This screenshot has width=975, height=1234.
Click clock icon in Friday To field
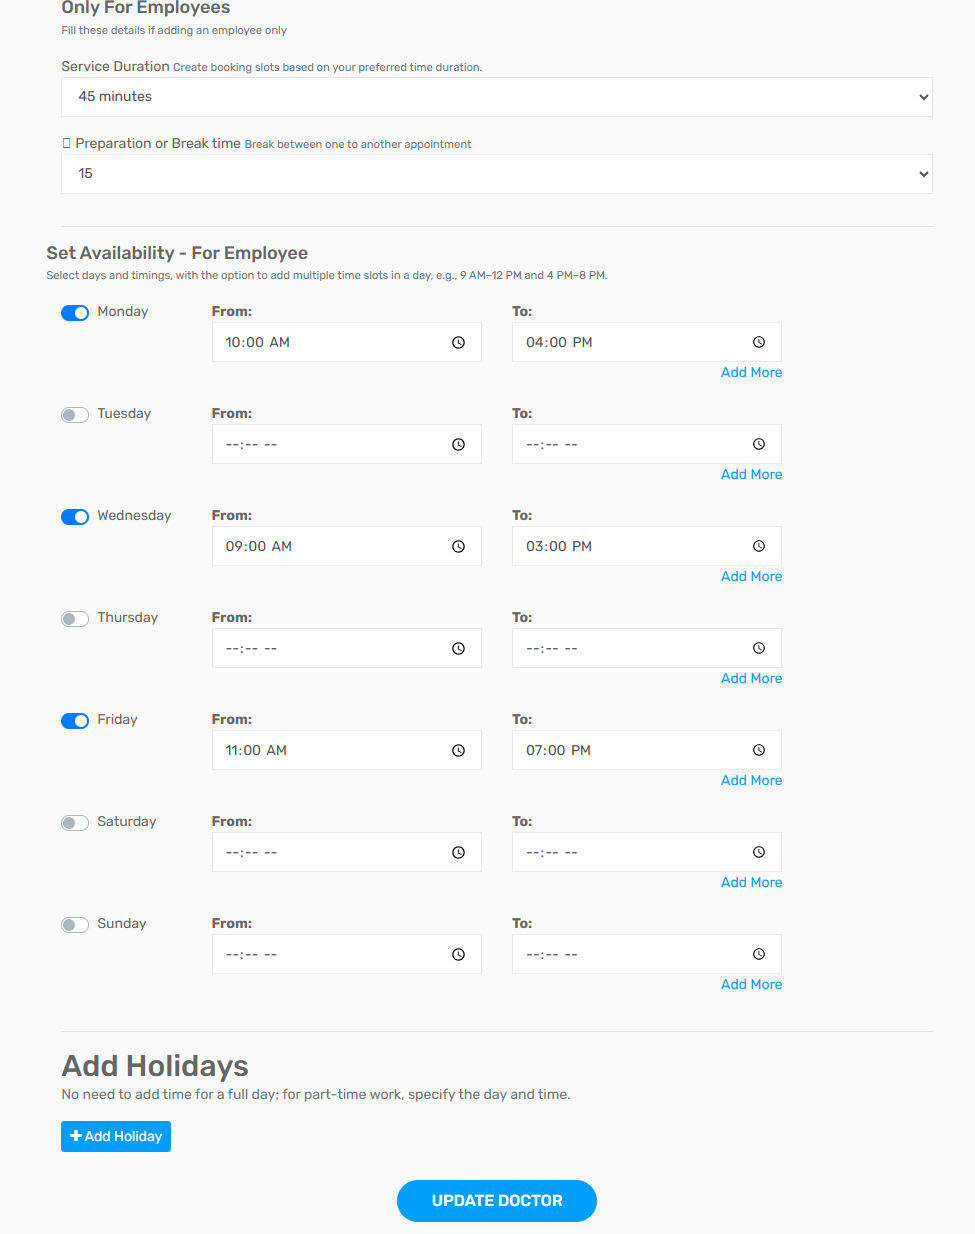click(759, 751)
